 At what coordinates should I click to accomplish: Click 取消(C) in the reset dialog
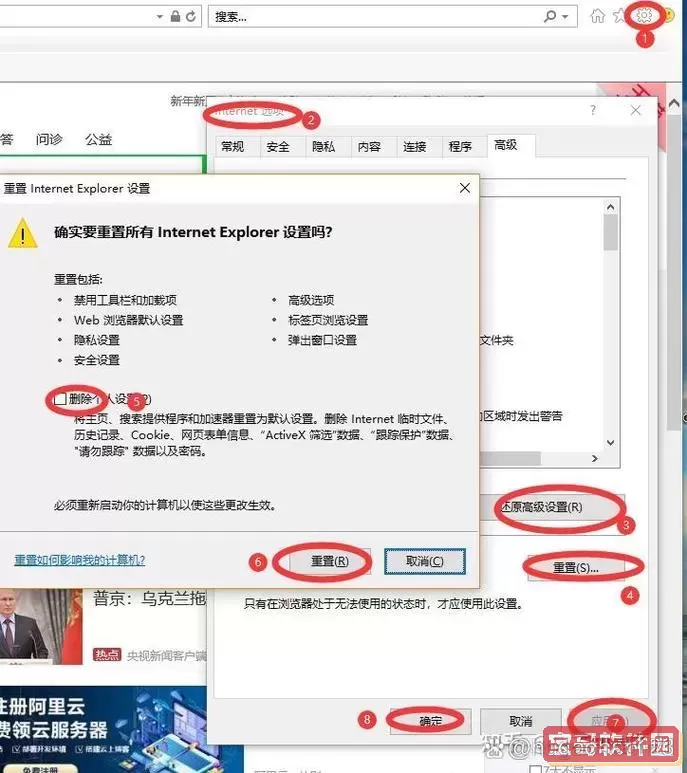[x=425, y=561]
